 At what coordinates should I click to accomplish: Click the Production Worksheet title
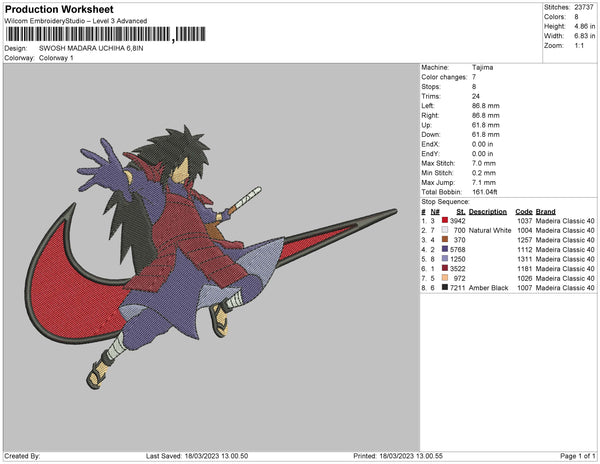pyautogui.click(x=59, y=9)
